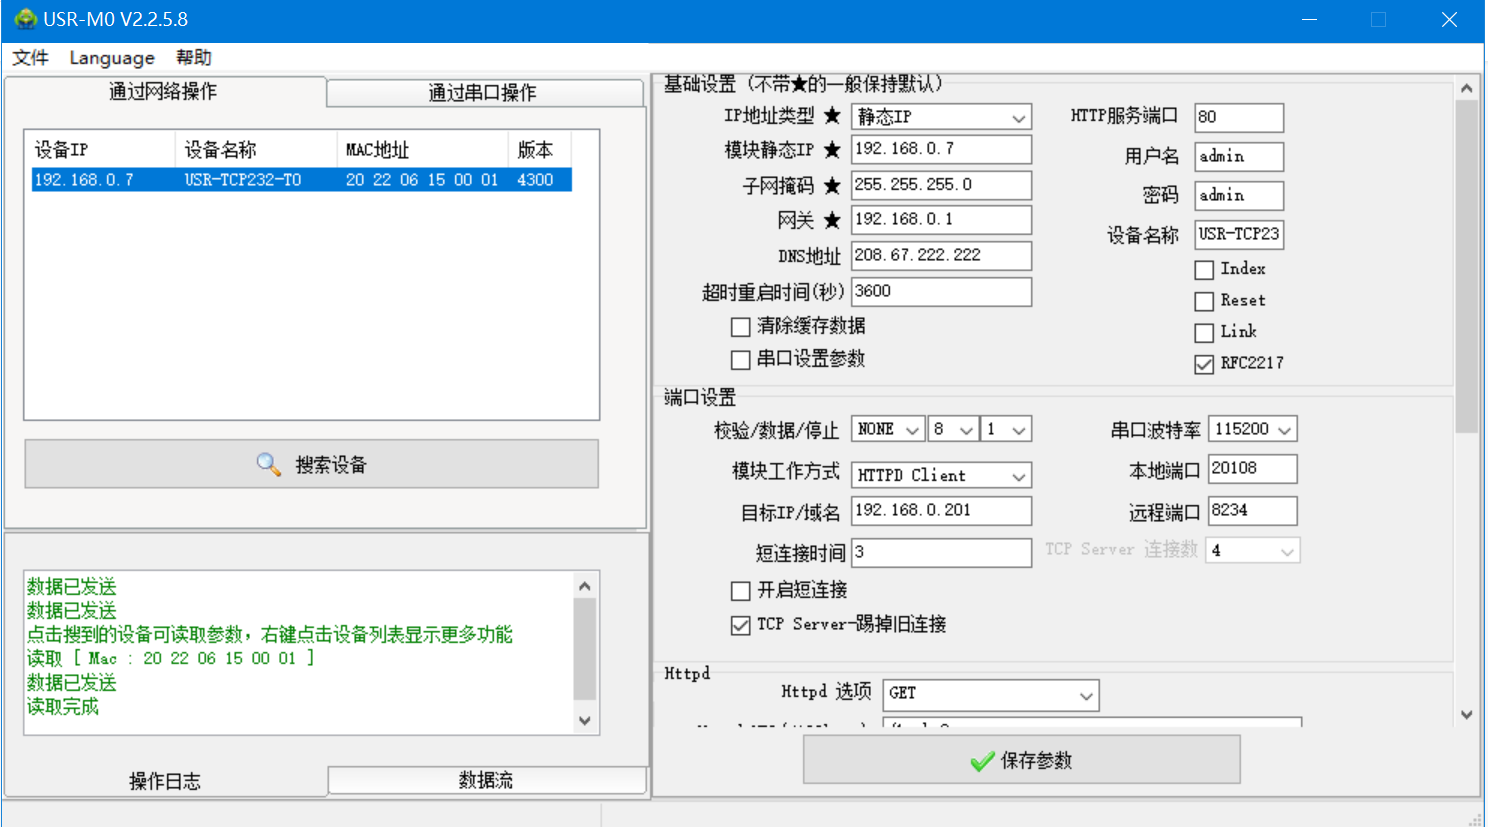Click the version cell 4300
Image resolution: width=1488 pixels, height=827 pixels.
535,180
